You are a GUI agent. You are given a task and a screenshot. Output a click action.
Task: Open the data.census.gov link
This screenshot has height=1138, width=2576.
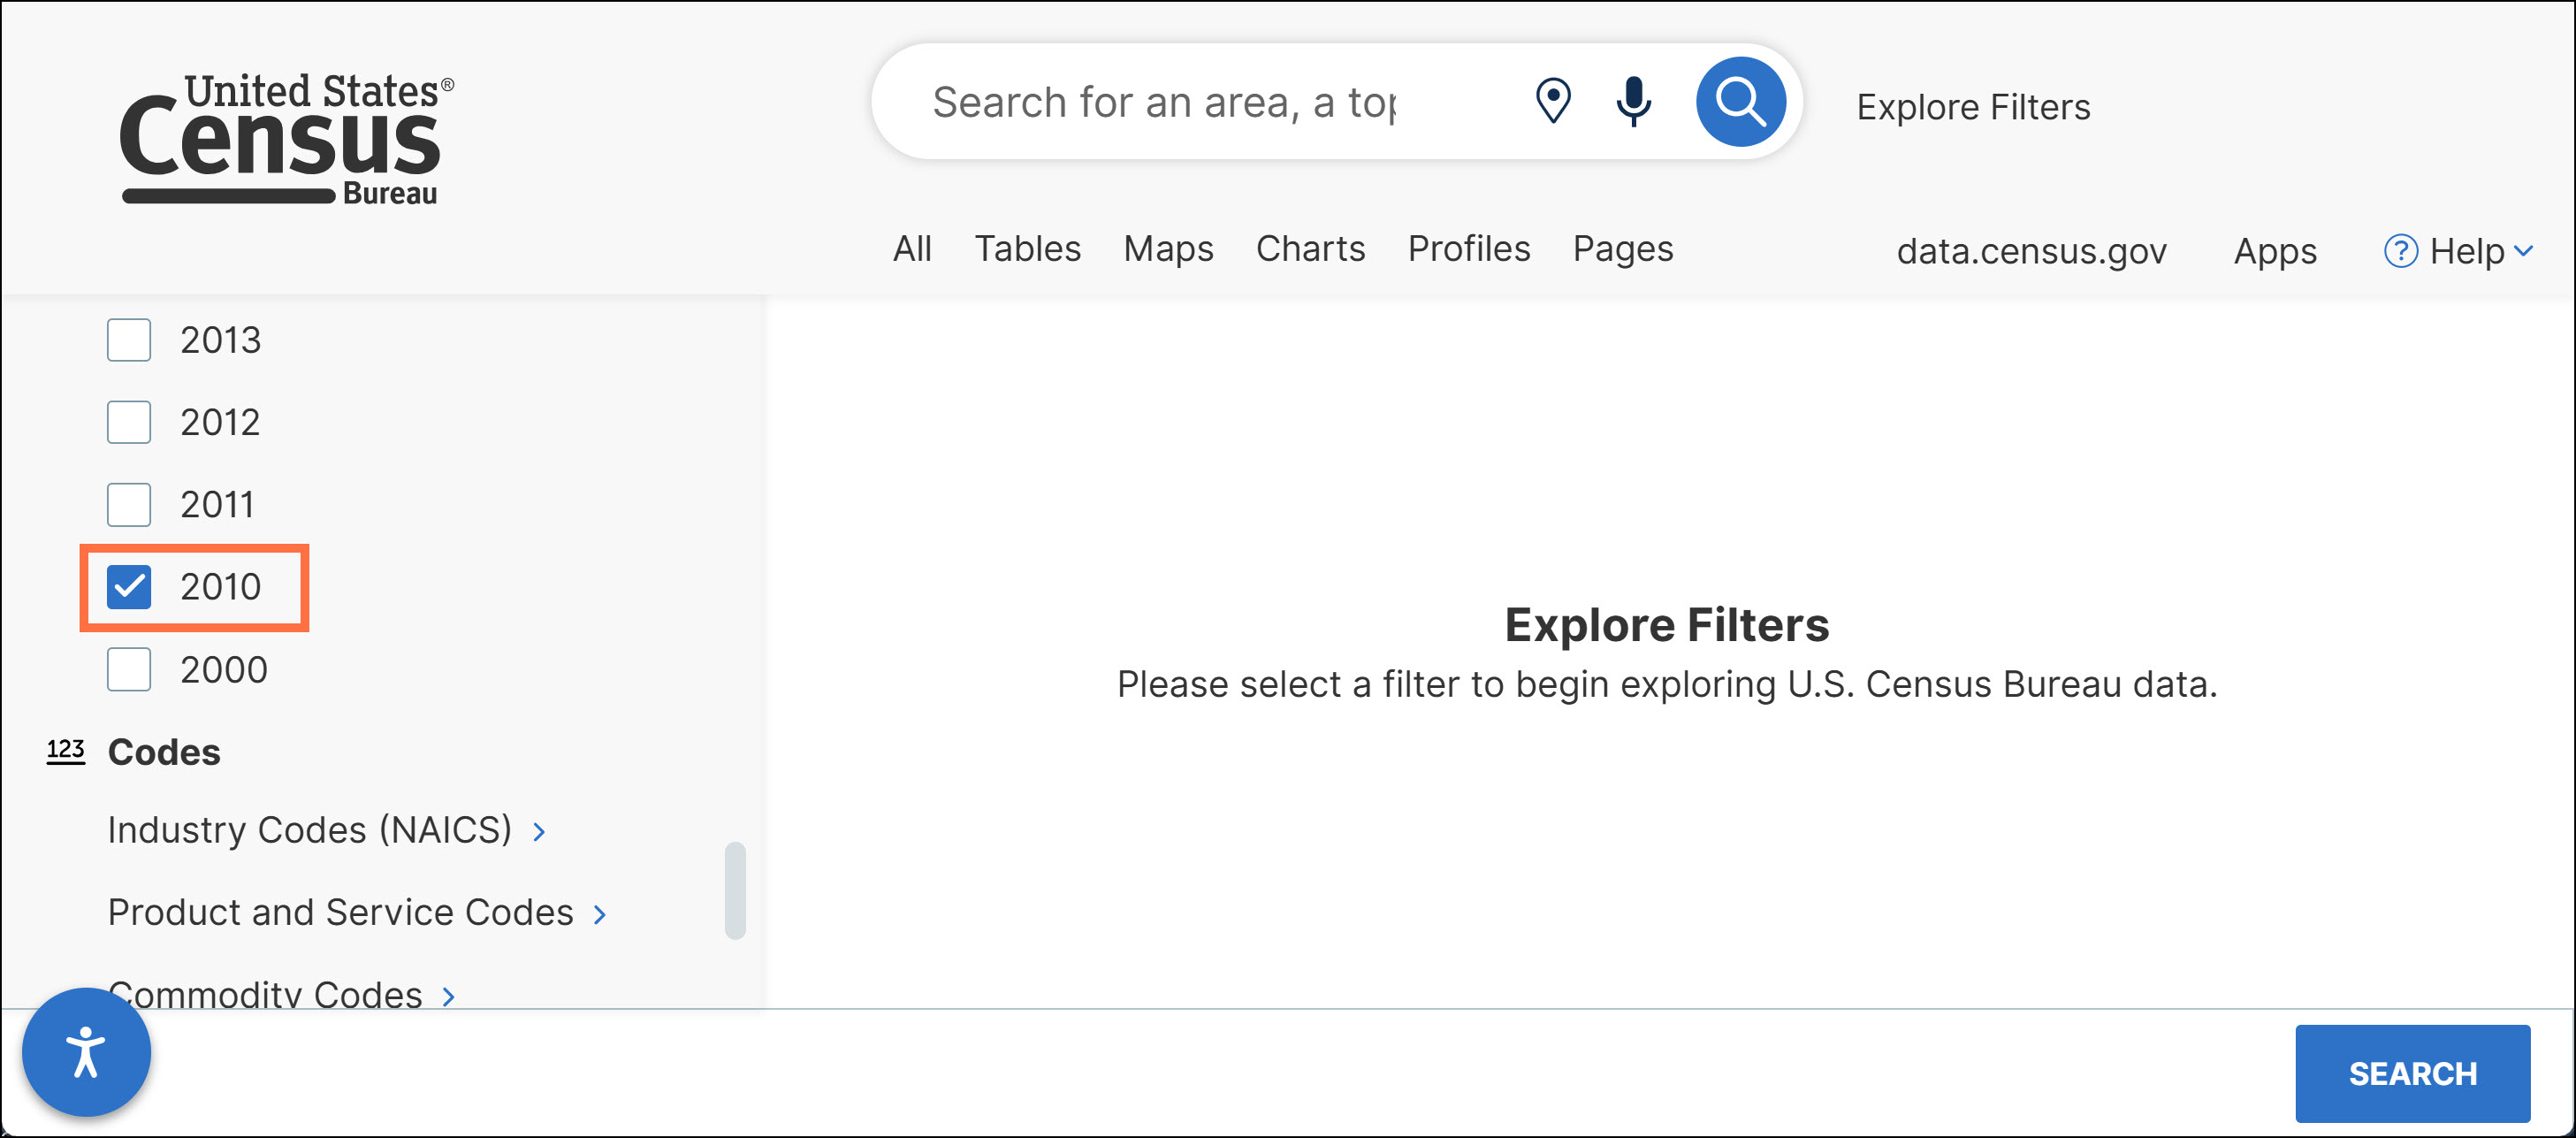click(x=2030, y=251)
